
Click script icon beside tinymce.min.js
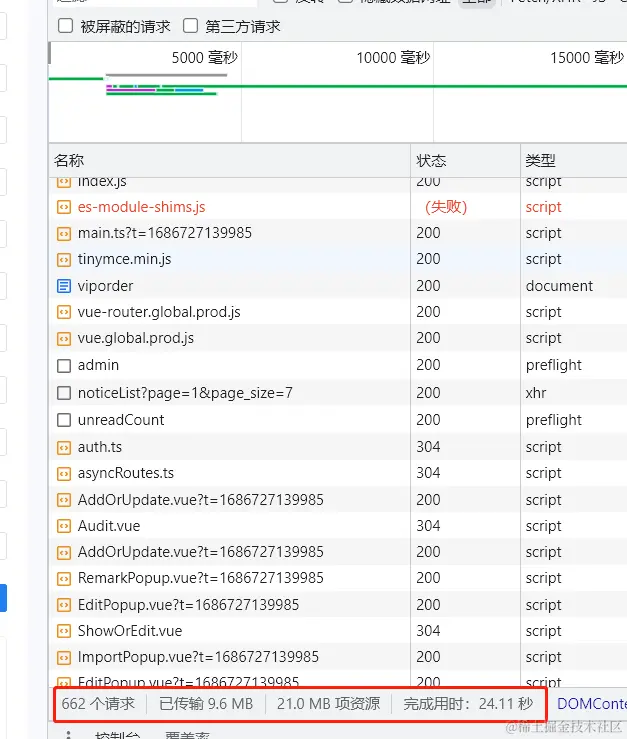click(x=64, y=259)
